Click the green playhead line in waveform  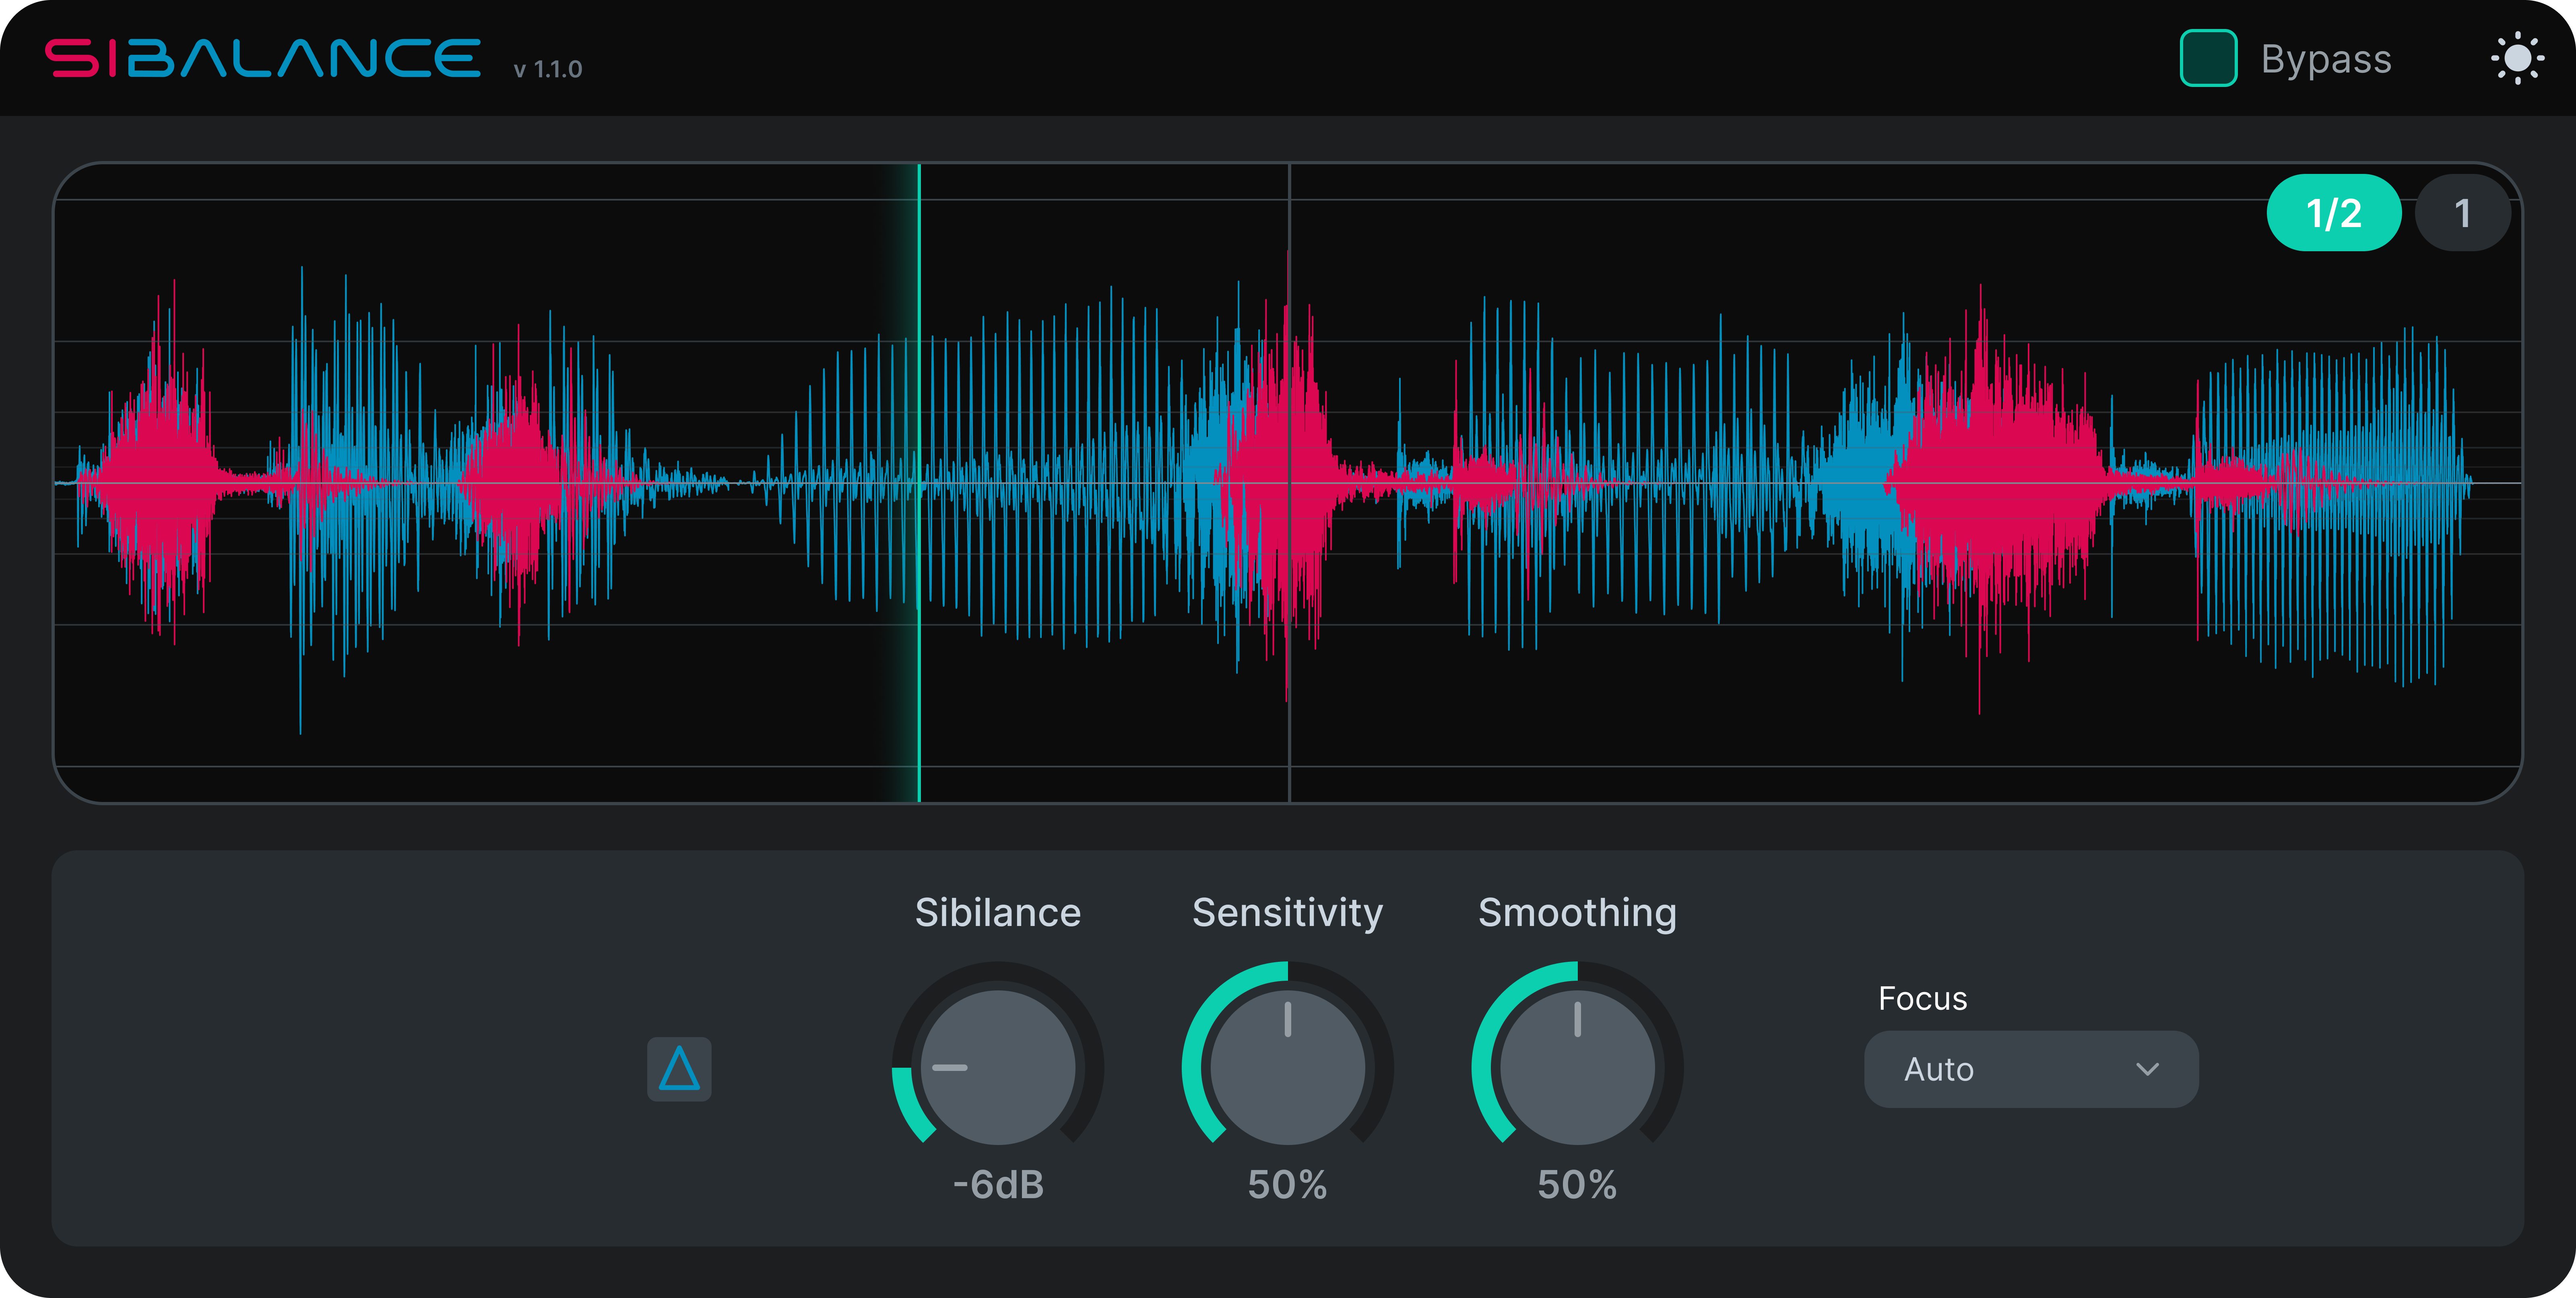[919, 483]
